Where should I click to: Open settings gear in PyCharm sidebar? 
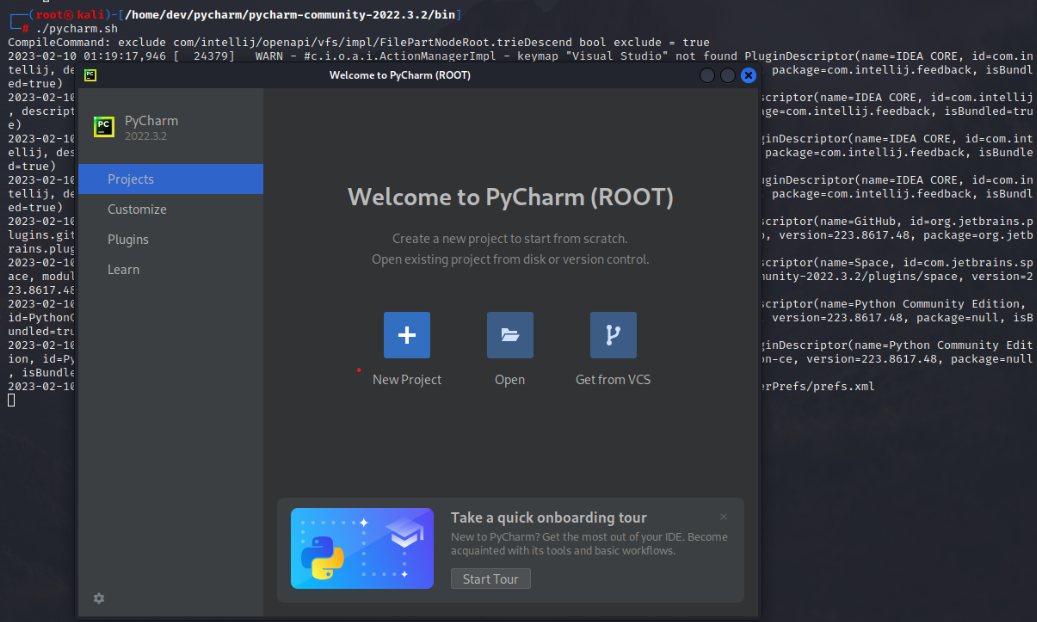pyautogui.click(x=99, y=598)
